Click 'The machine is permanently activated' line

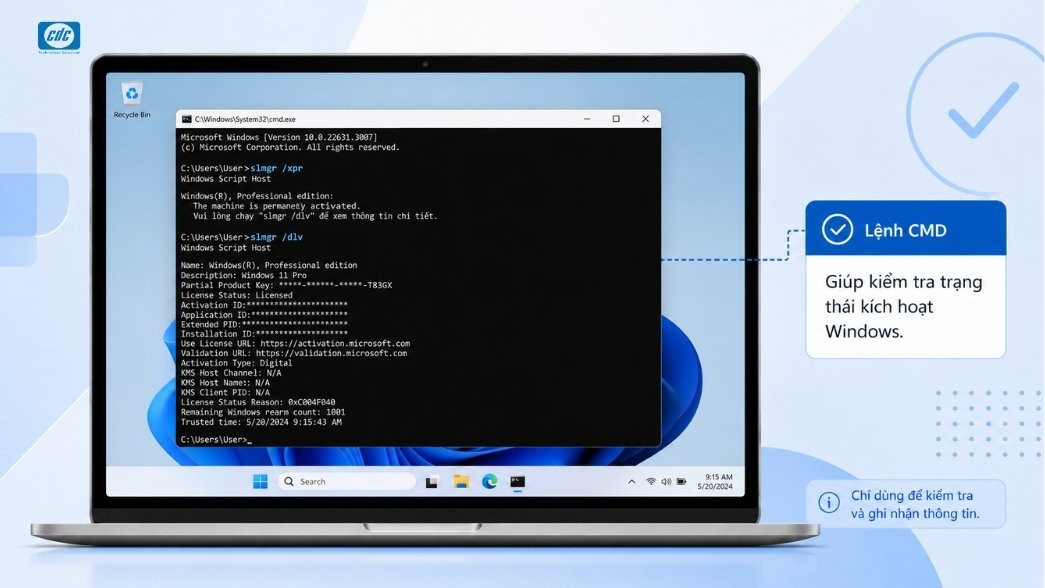tap(276, 206)
